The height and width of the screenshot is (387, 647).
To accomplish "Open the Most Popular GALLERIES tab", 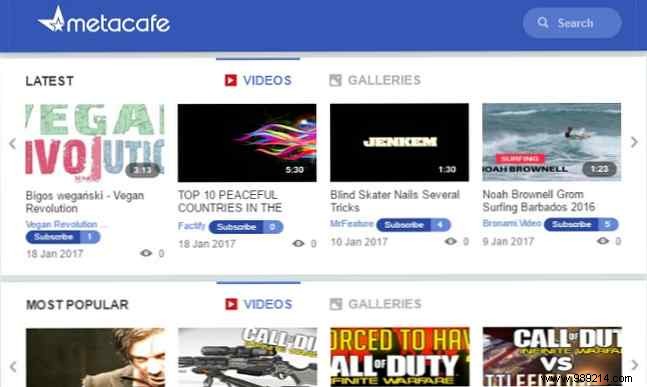I will 375,304.
